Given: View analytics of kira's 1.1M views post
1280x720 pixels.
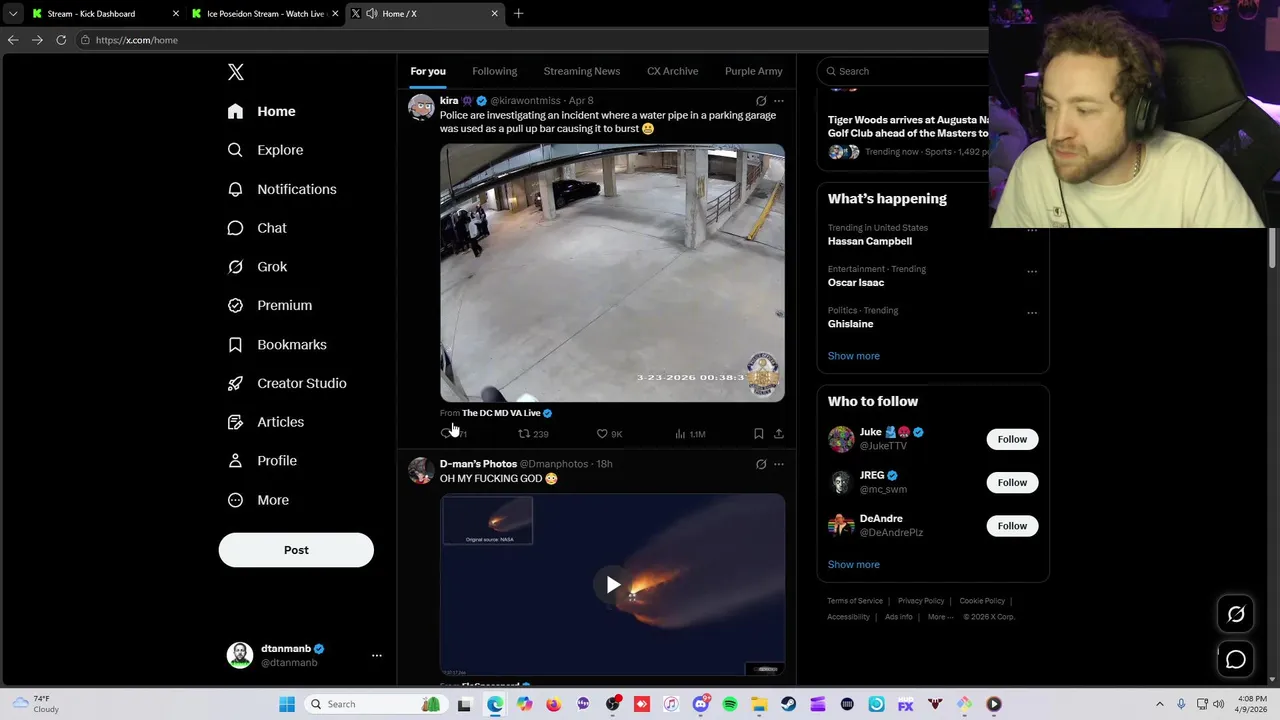Looking at the screenshot, I should point(690,434).
